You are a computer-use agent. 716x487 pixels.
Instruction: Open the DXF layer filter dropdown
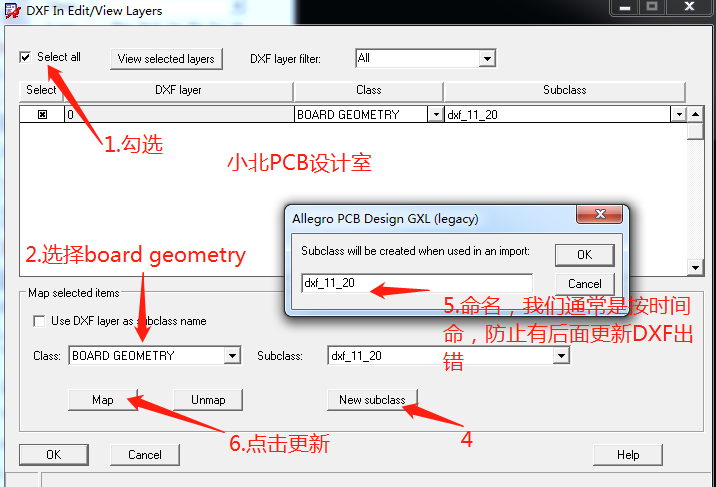[487, 58]
